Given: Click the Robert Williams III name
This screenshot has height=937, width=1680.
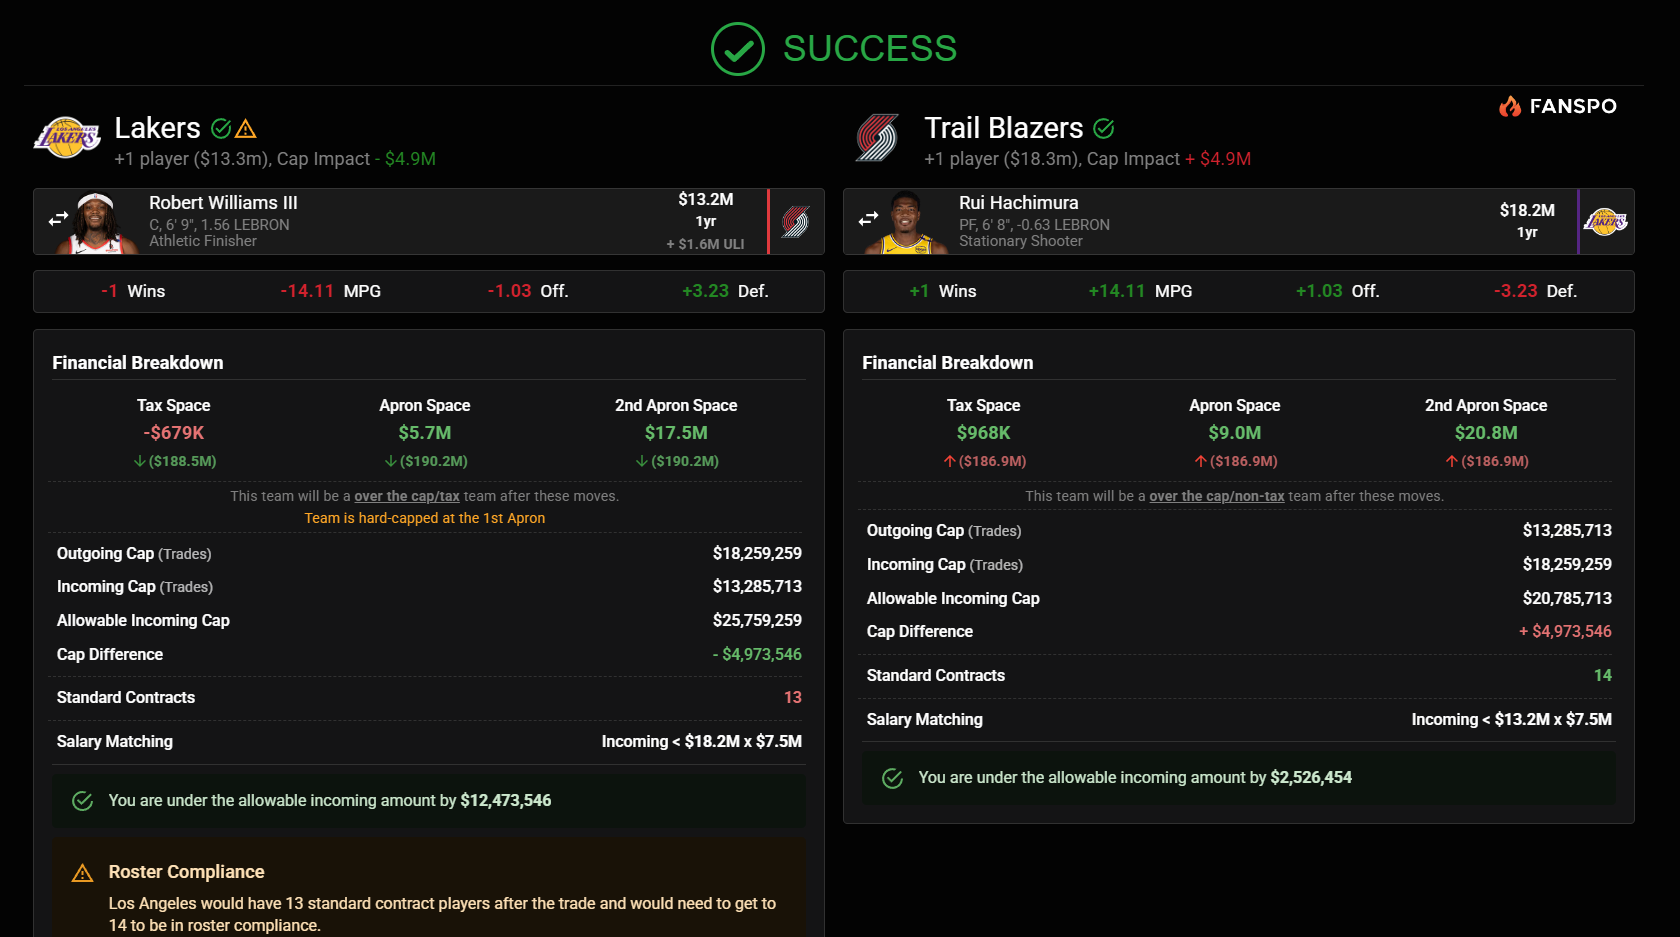Looking at the screenshot, I should pyautogui.click(x=223, y=203).
